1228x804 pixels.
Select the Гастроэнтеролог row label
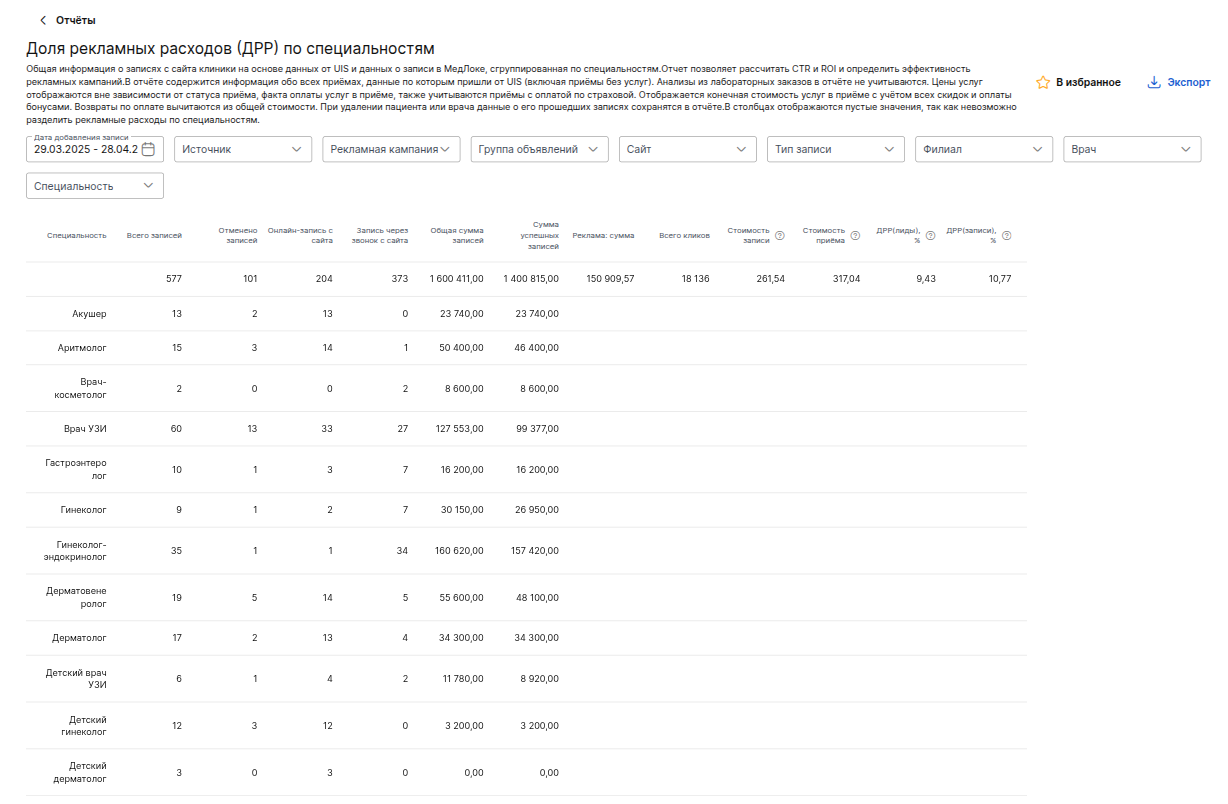coord(76,470)
